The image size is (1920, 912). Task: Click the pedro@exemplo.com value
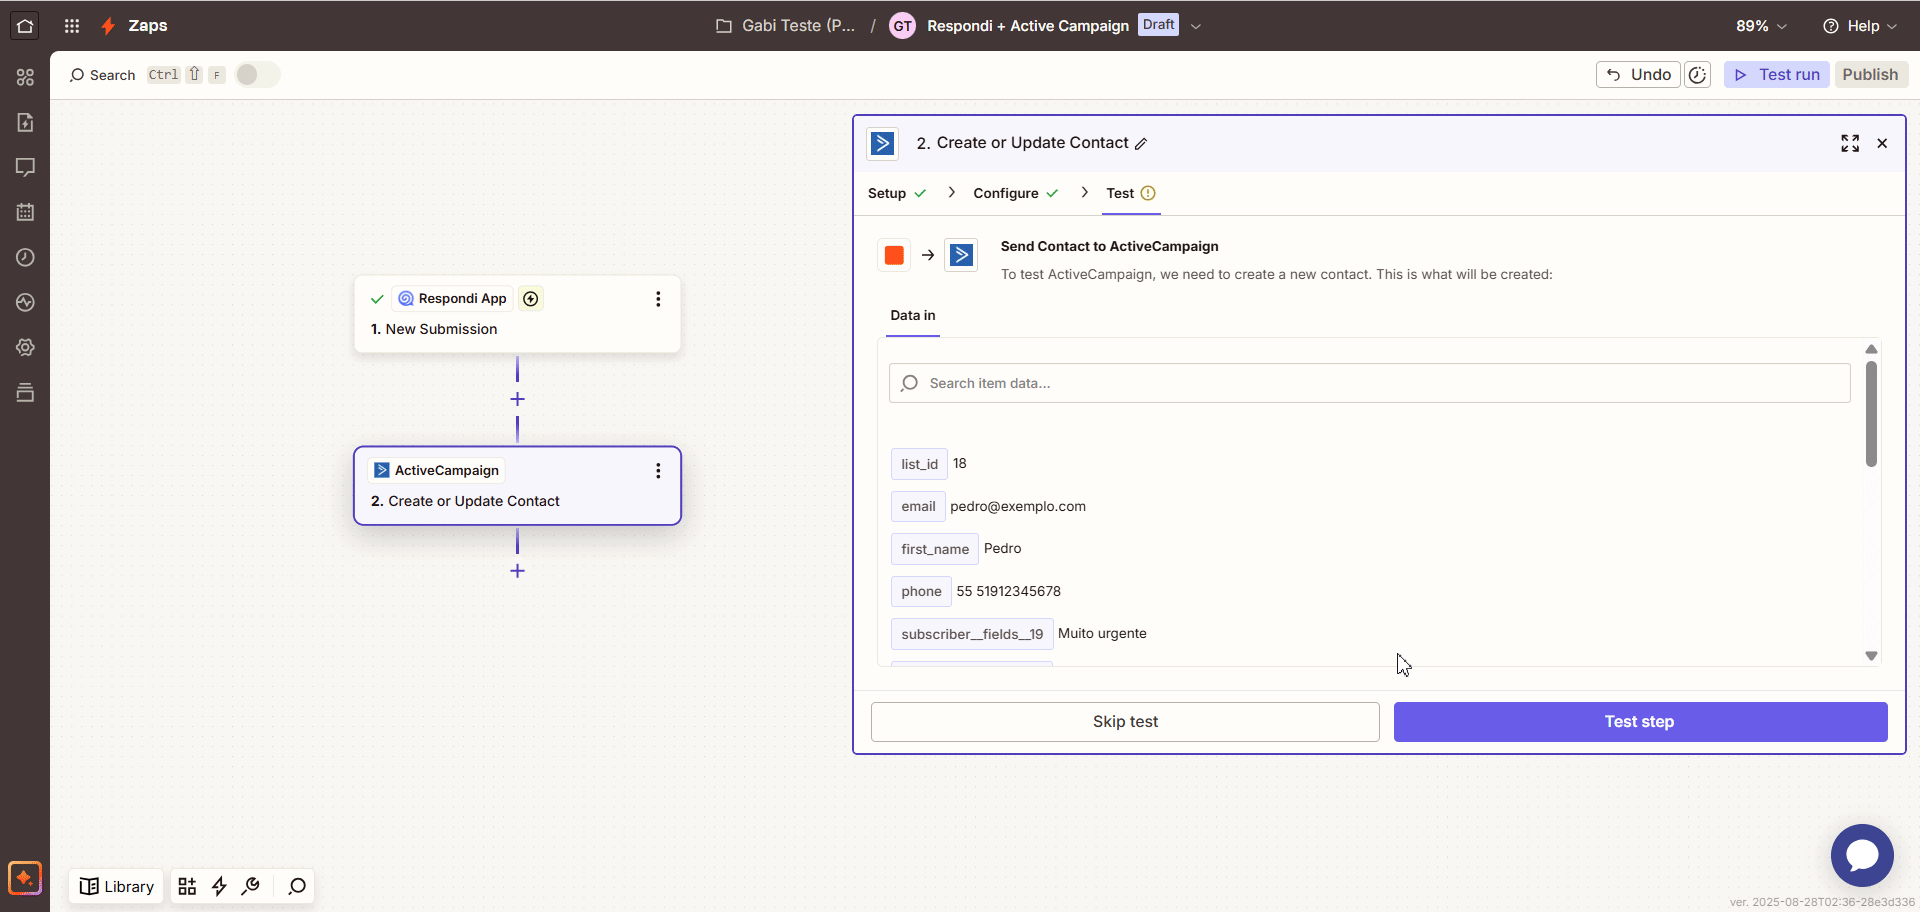click(1018, 507)
